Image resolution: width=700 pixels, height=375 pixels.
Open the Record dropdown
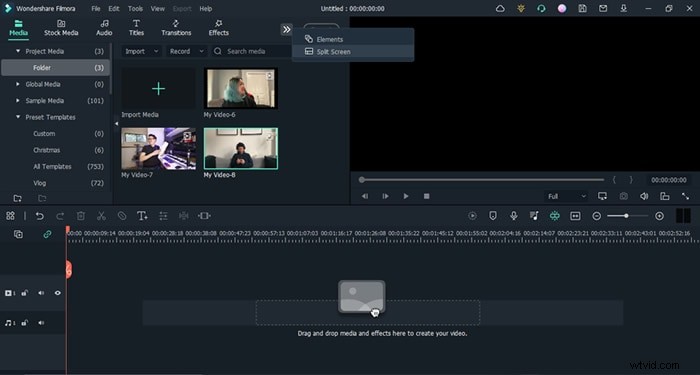point(187,51)
